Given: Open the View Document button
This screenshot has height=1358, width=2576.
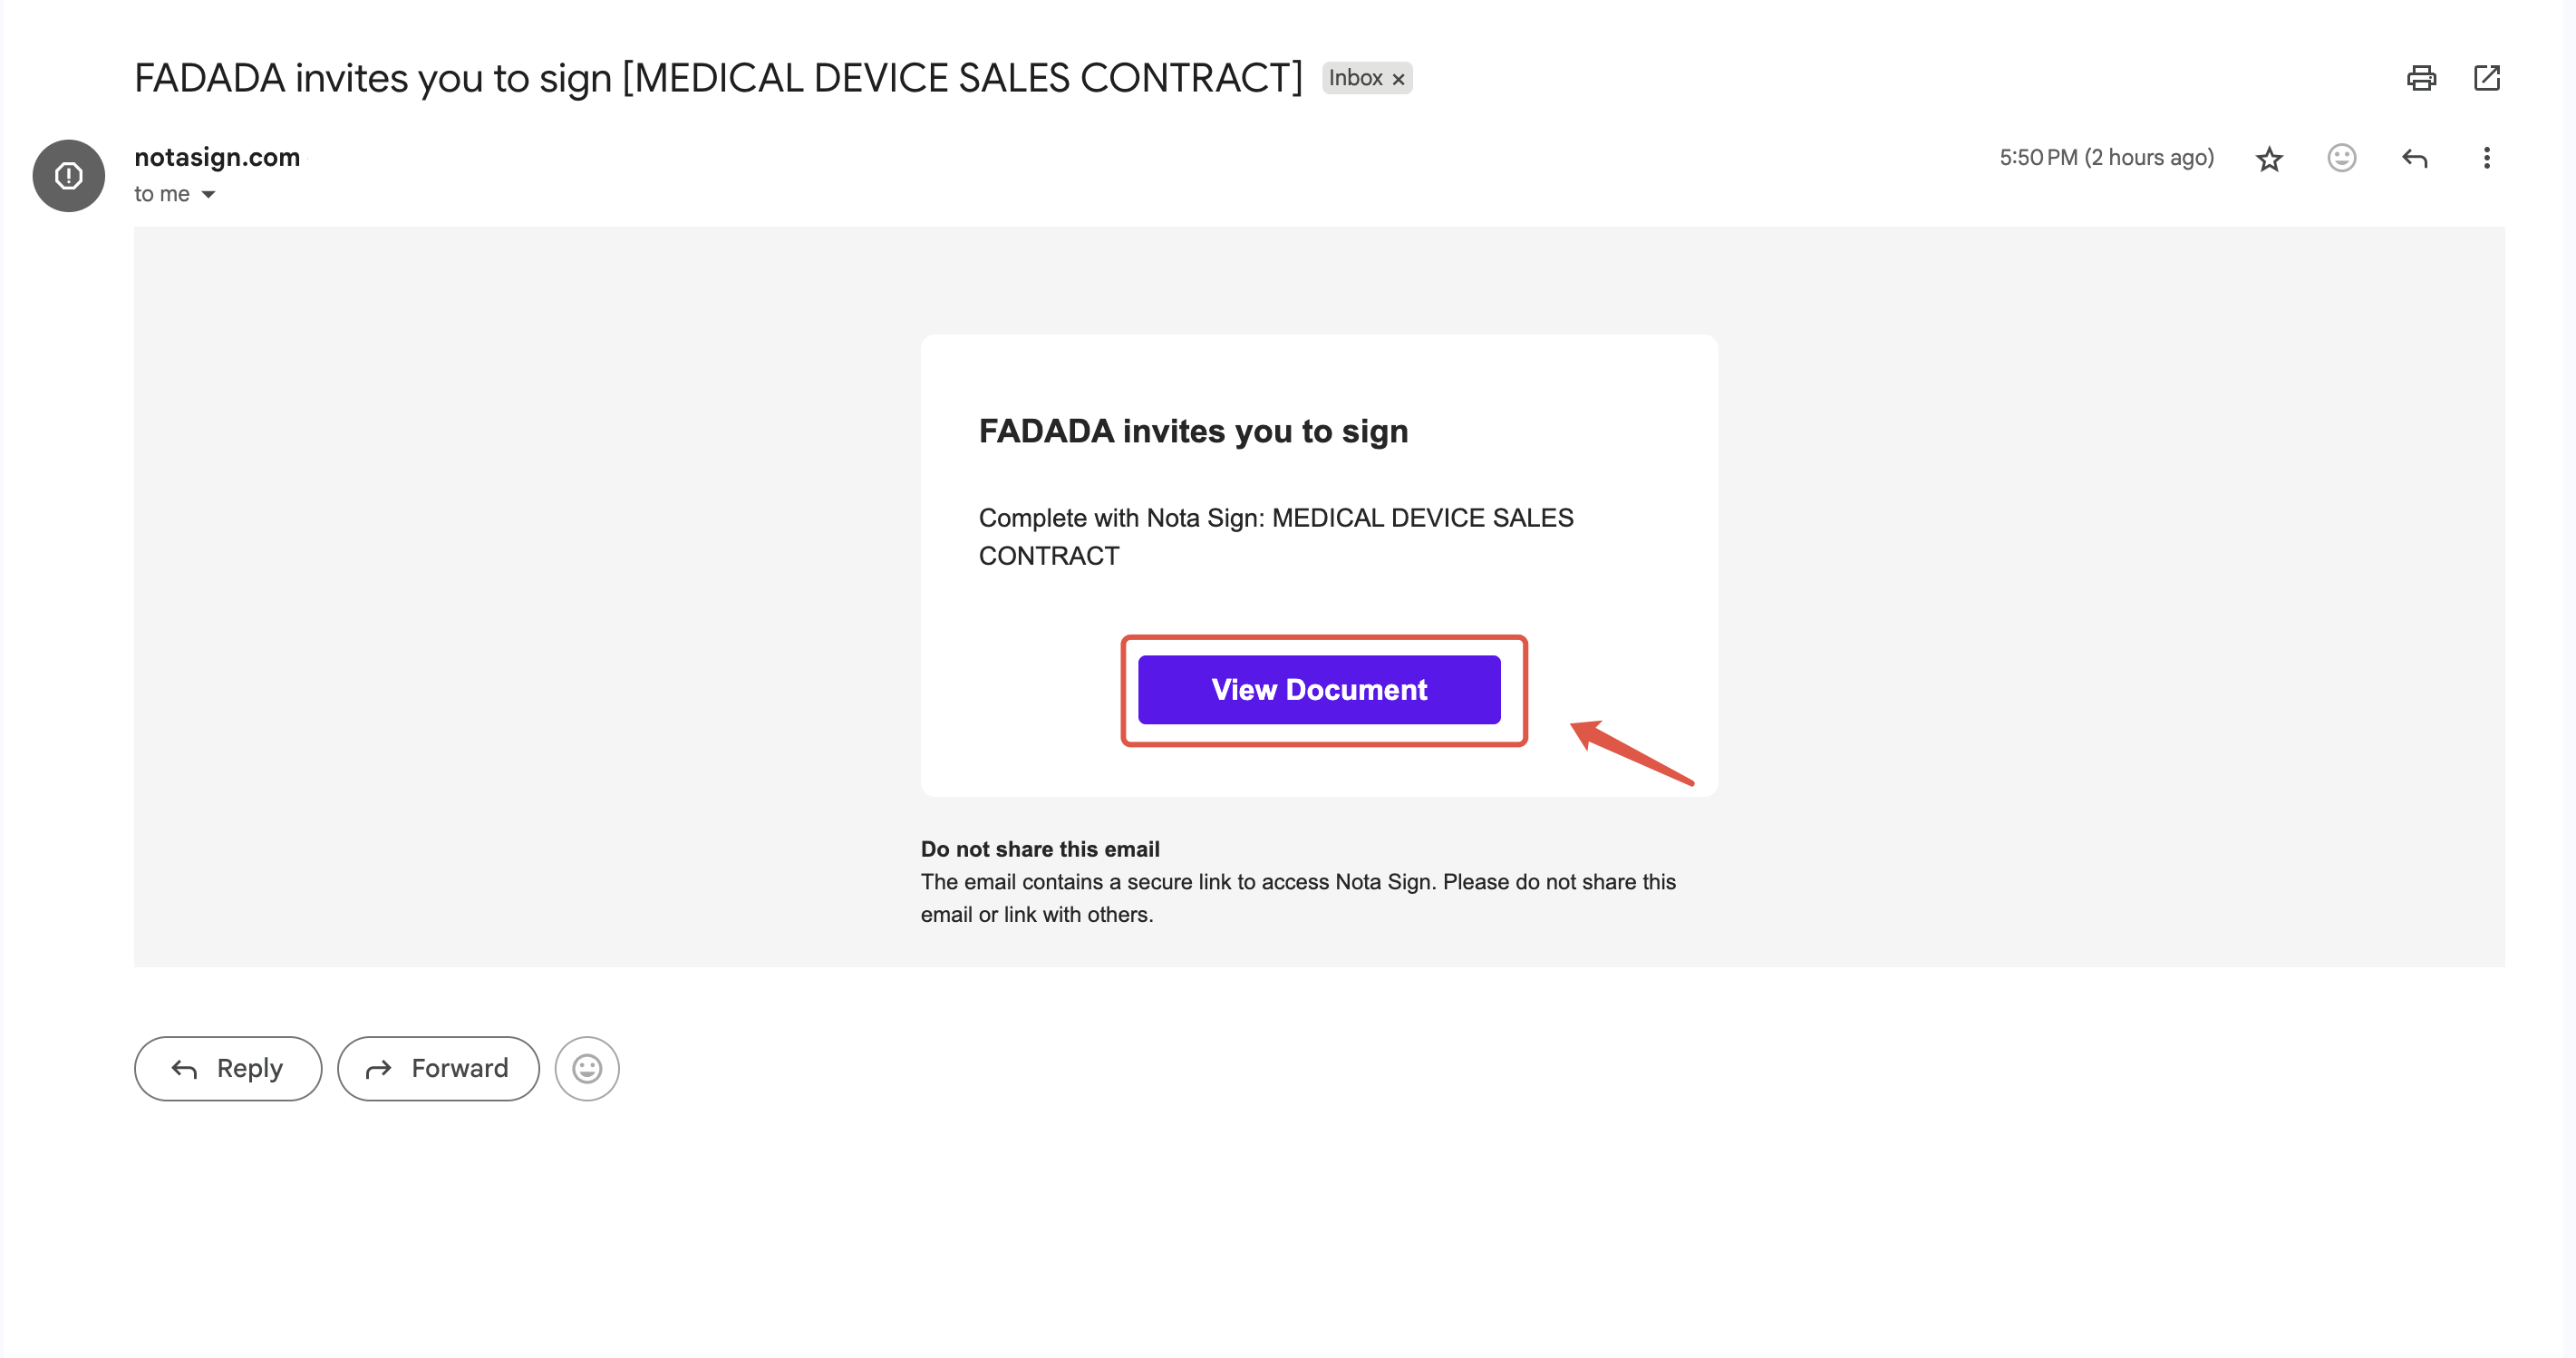Looking at the screenshot, I should (x=1318, y=689).
